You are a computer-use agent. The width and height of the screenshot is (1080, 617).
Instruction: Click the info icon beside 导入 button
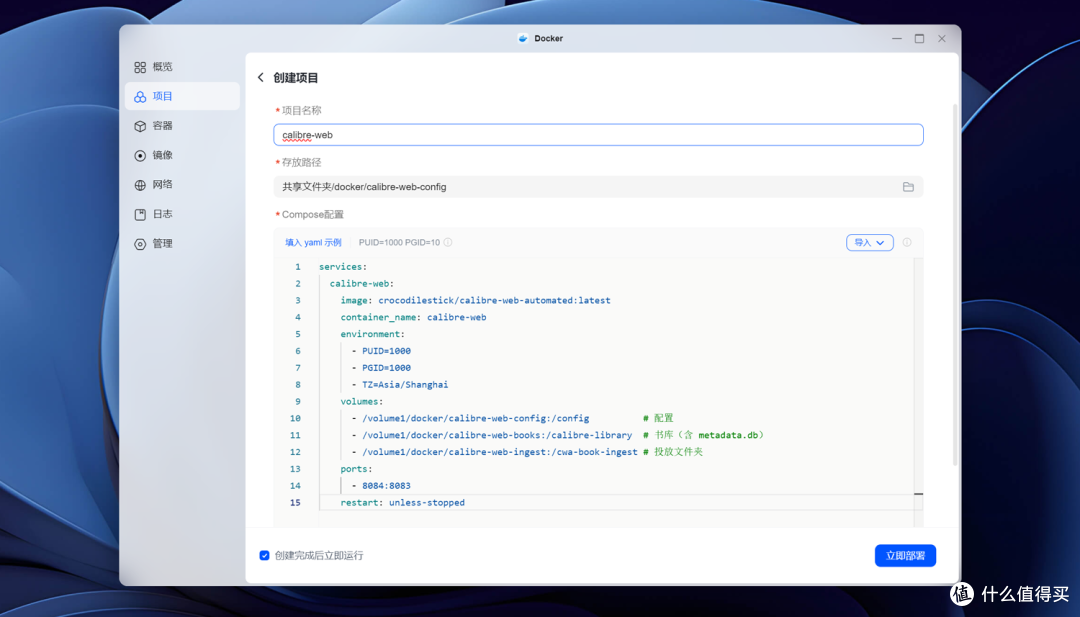point(907,242)
